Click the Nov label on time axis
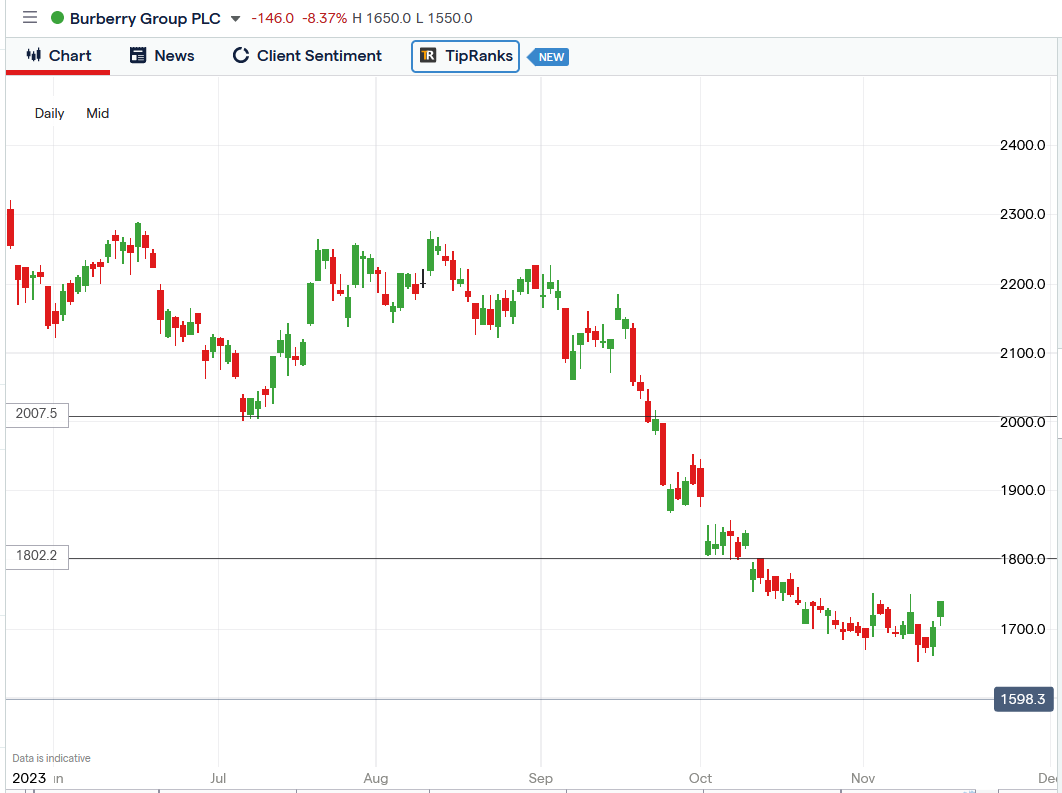The height and width of the screenshot is (793, 1062). click(864, 778)
